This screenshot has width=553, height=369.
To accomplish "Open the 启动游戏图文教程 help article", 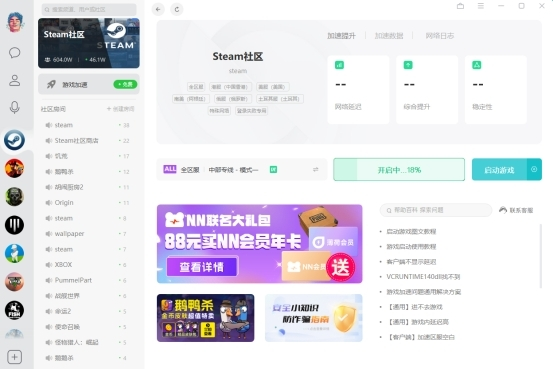I will click(411, 231).
